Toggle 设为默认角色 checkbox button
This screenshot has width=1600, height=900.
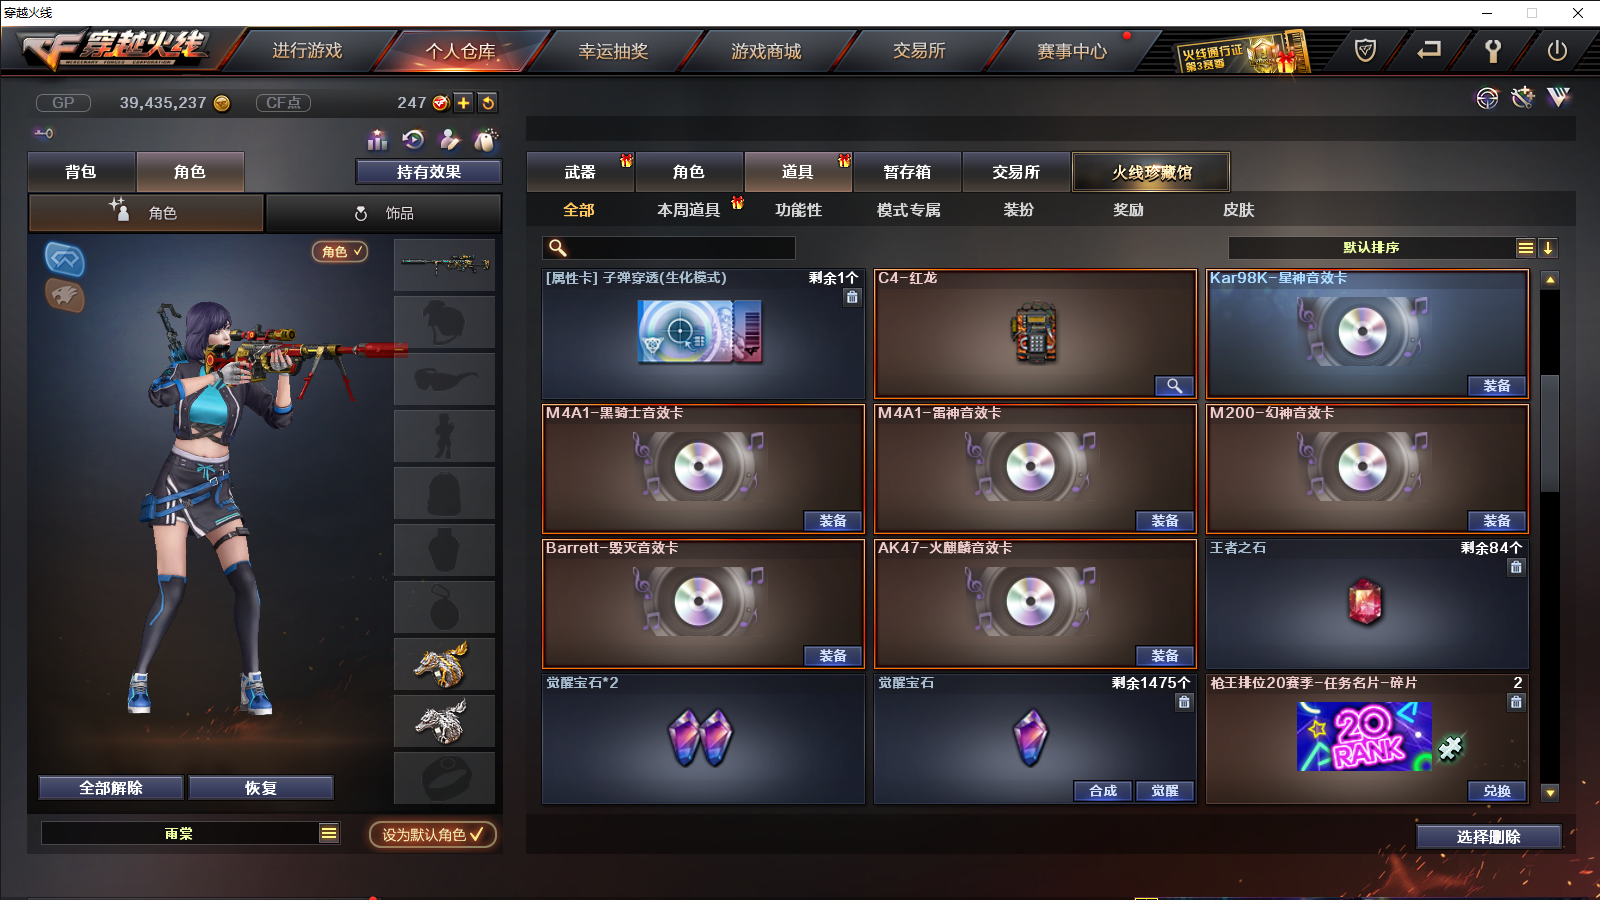(432, 834)
